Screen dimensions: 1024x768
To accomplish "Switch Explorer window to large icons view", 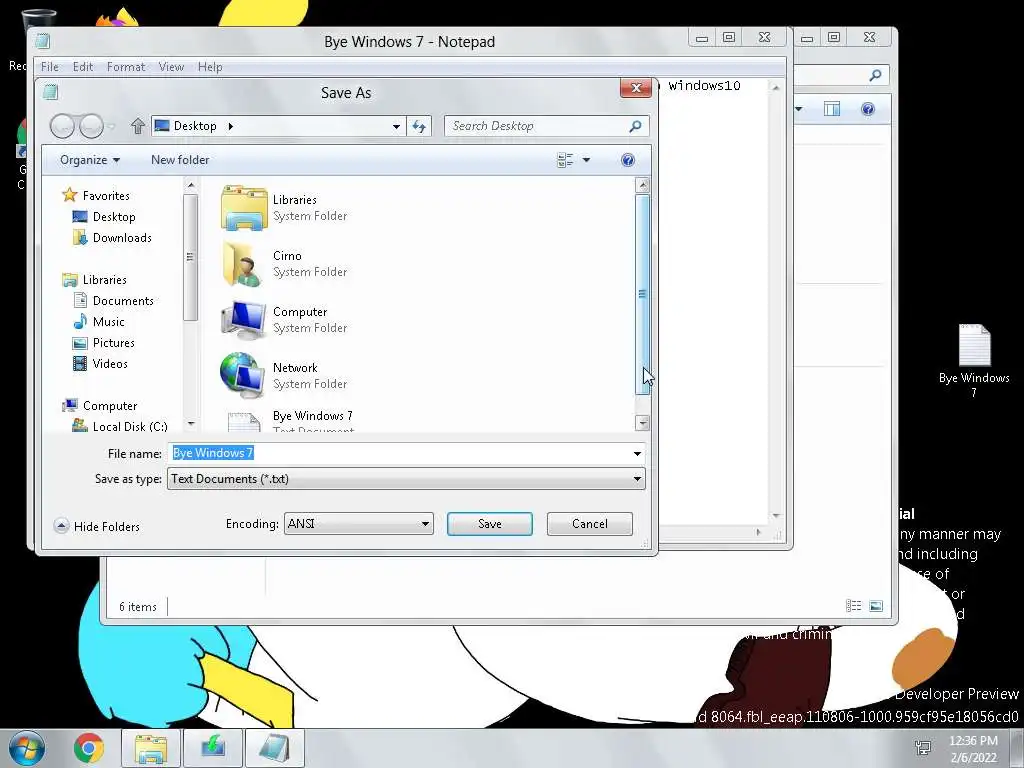I will tap(876, 606).
